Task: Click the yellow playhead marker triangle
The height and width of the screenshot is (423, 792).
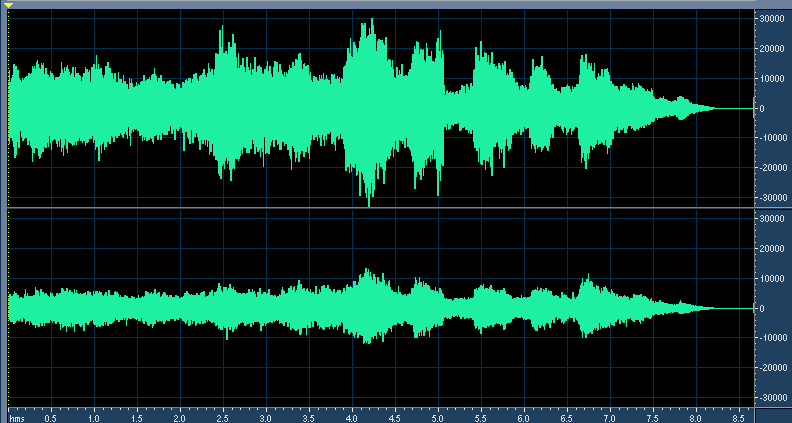Action: (x=8, y=6)
